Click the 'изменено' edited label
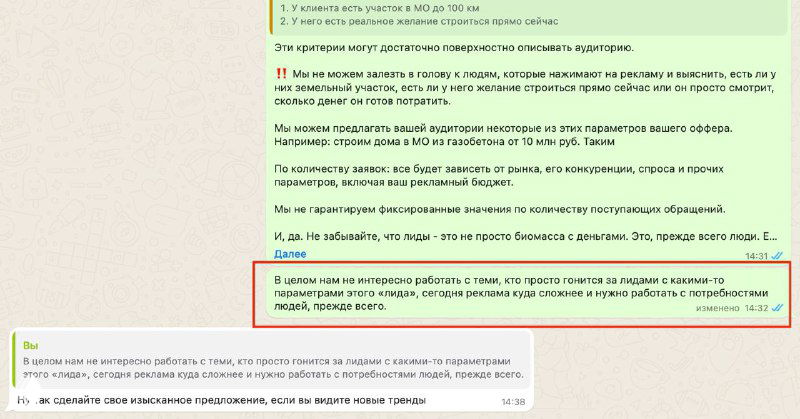Image resolution: width=800 pixels, height=419 pixels. (717, 308)
